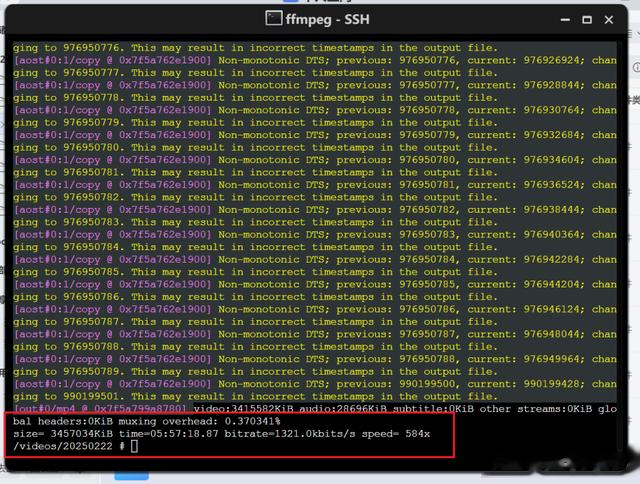The width and height of the screenshot is (640, 484).
Task: Click the 'time=05:57:18.87' value
Action: click(x=168, y=434)
